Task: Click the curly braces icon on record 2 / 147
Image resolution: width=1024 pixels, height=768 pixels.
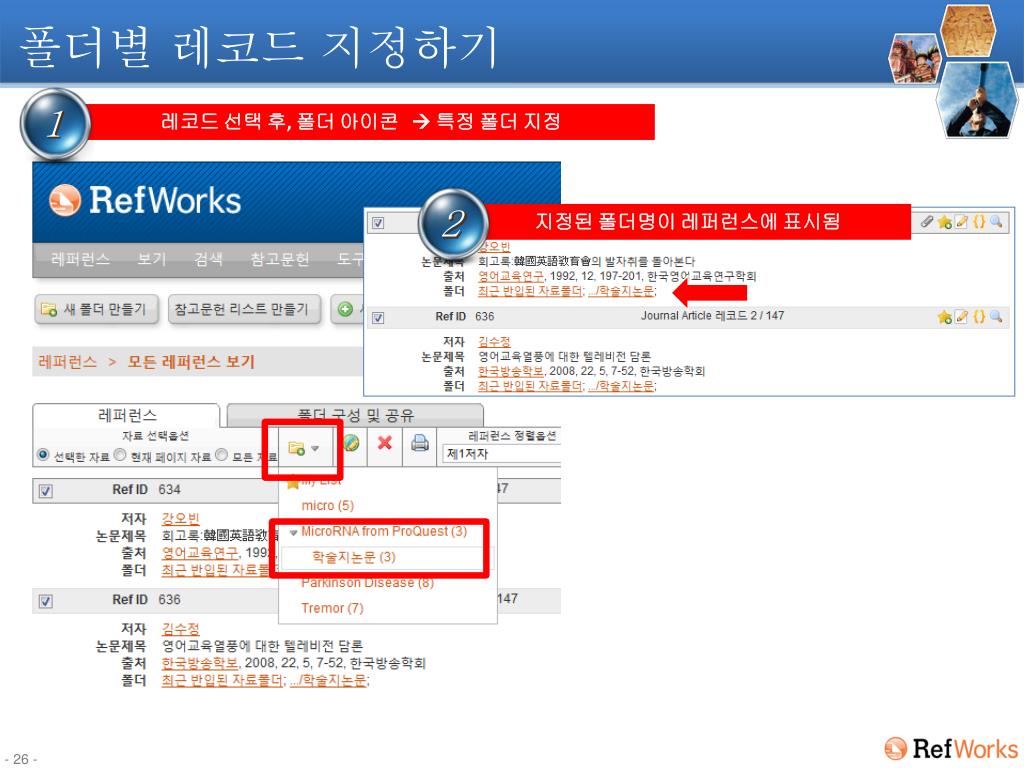Action: pos(978,317)
